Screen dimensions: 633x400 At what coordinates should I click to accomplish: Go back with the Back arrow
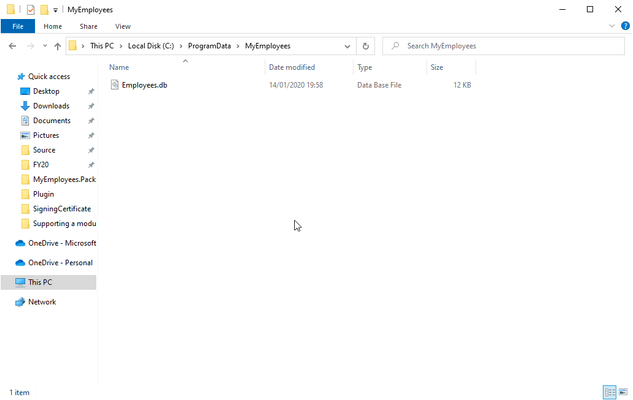[x=13, y=46]
